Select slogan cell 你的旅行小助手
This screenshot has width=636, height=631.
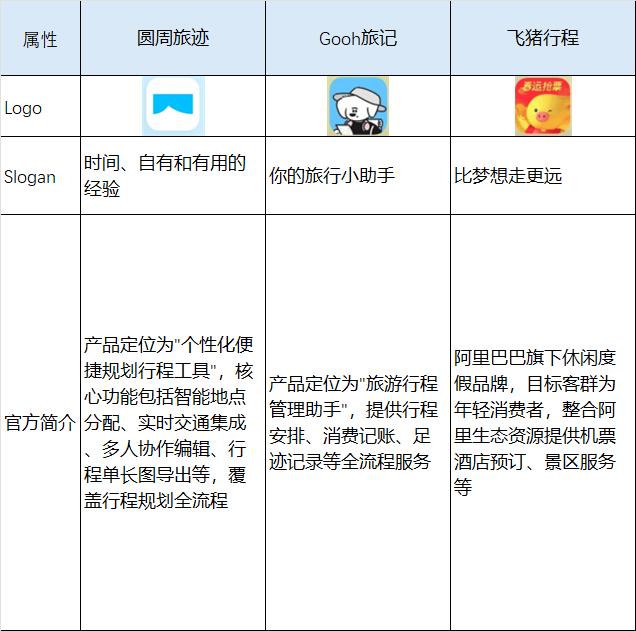(x=358, y=176)
